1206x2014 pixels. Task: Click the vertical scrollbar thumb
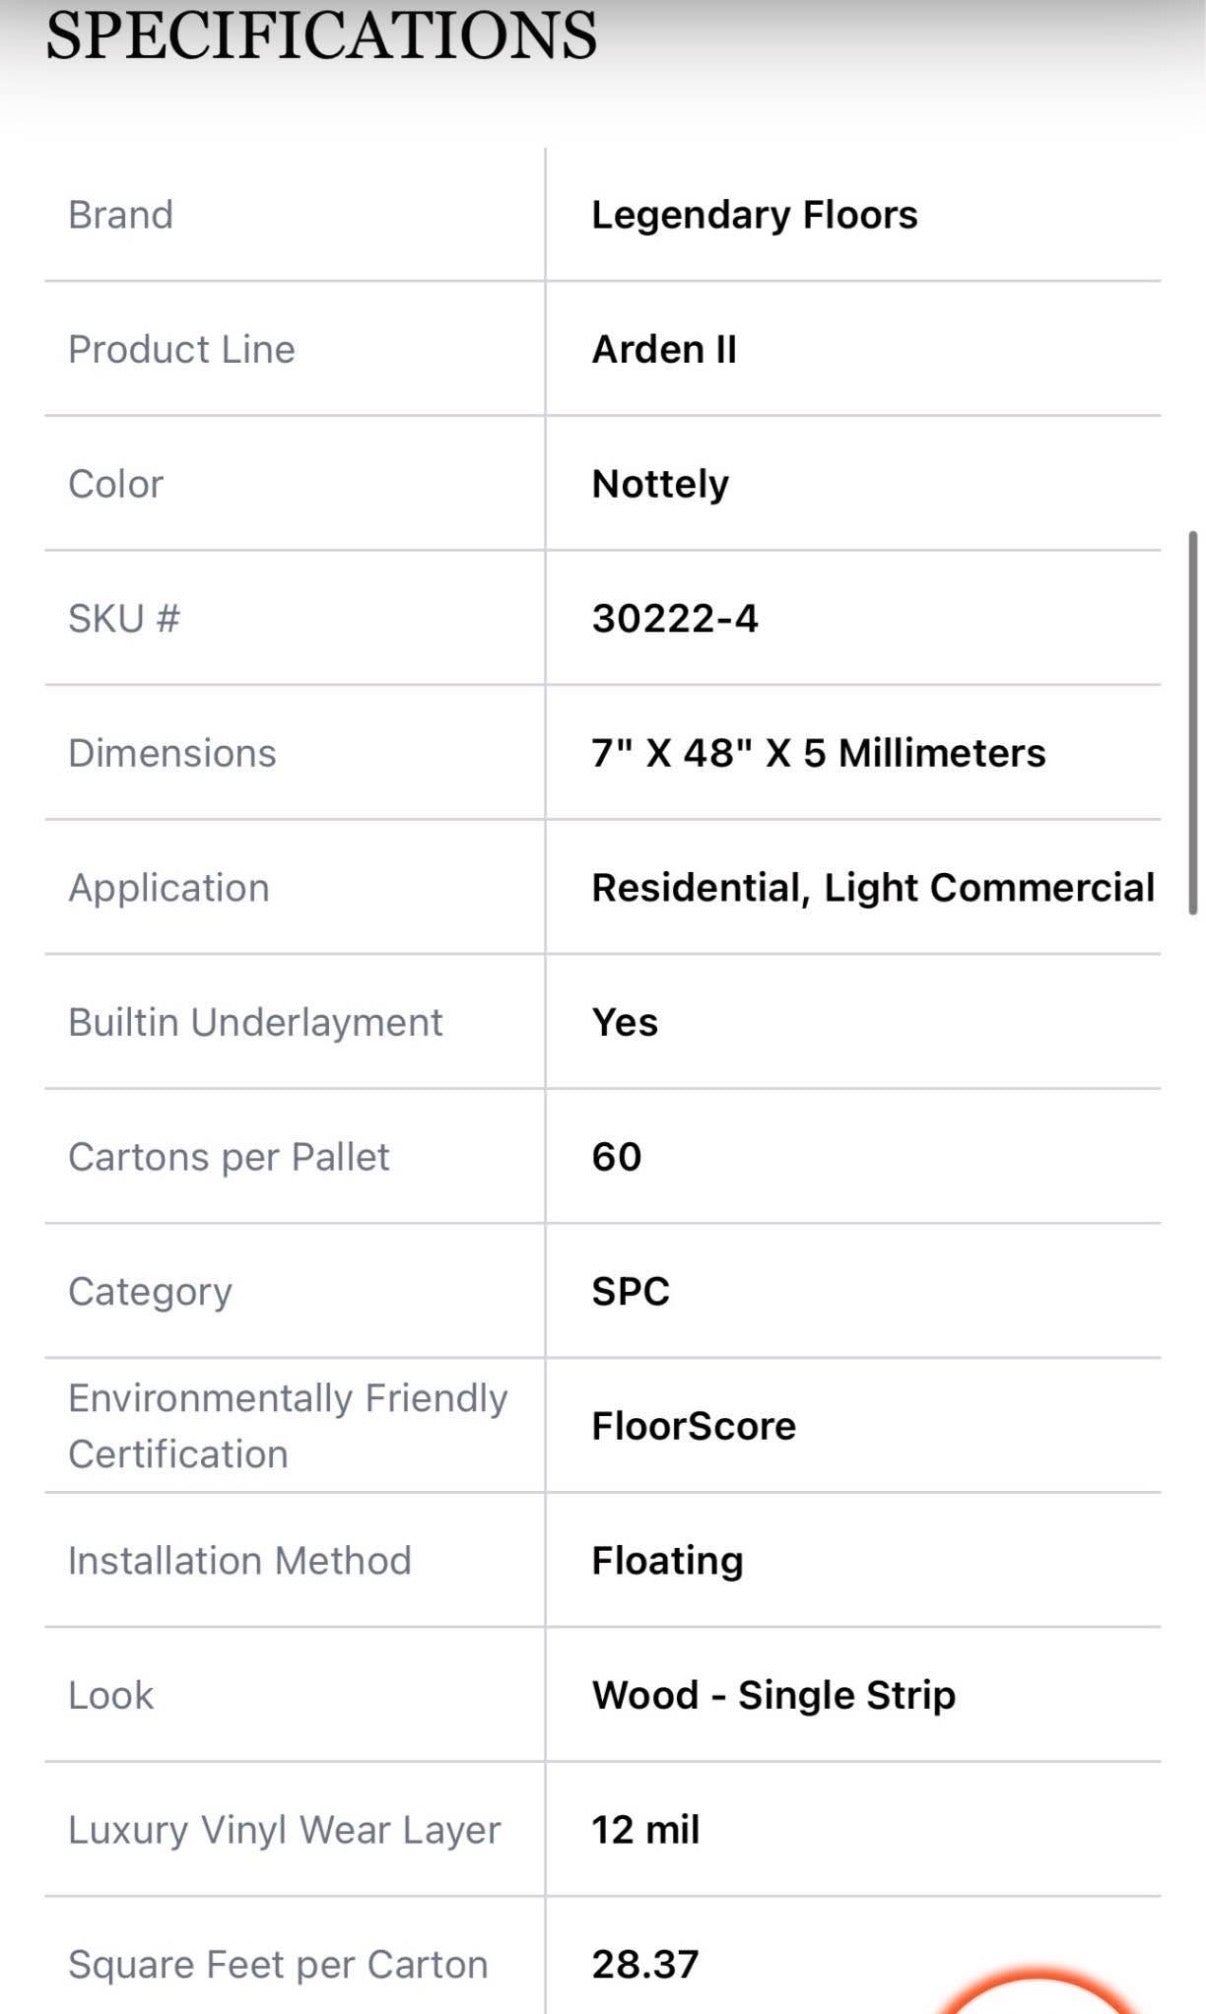(1192, 722)
